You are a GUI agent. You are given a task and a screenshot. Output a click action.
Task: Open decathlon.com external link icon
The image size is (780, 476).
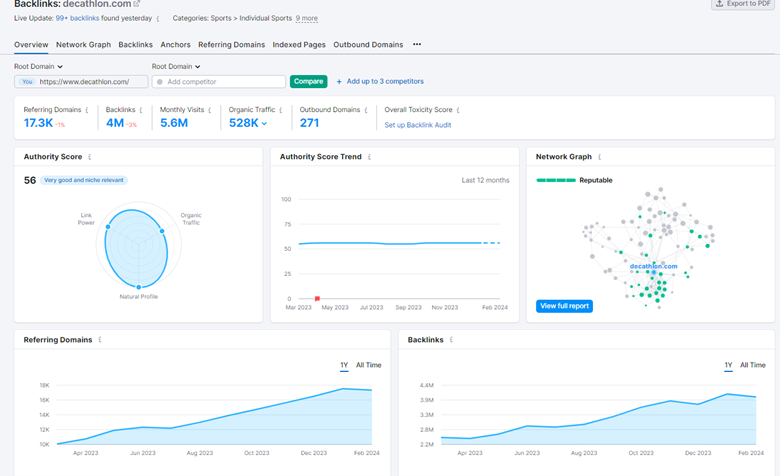[137, 4]
